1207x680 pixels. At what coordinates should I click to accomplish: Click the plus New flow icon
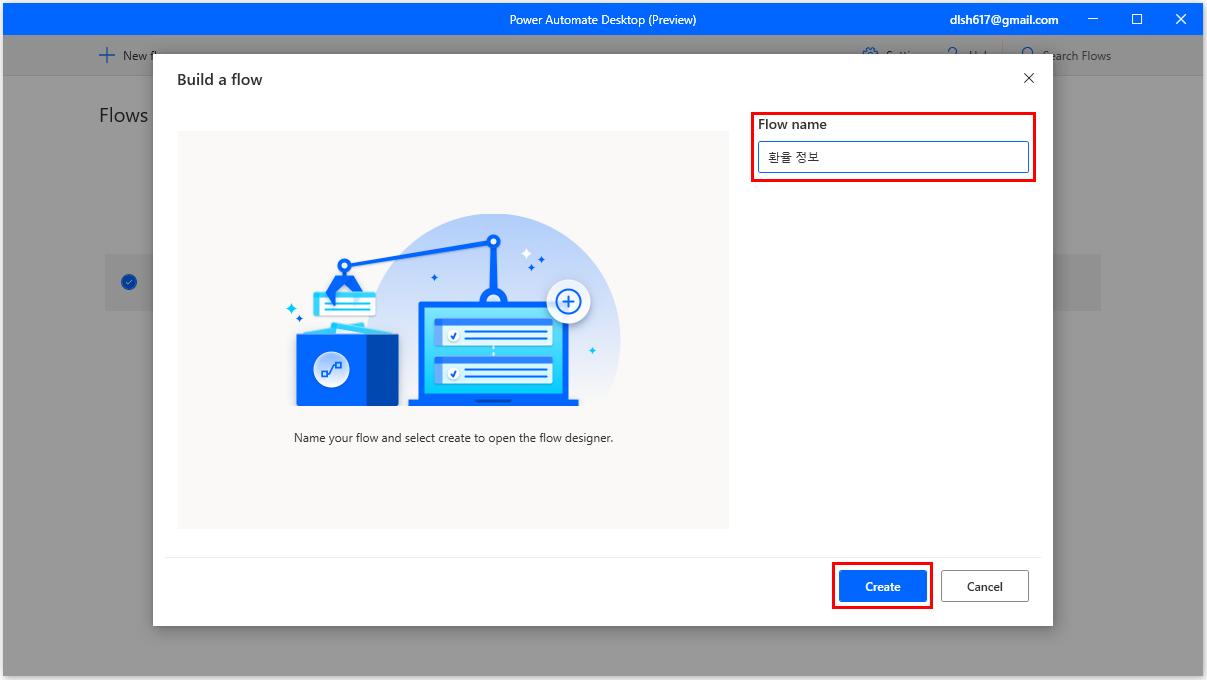tap(107, 55)
